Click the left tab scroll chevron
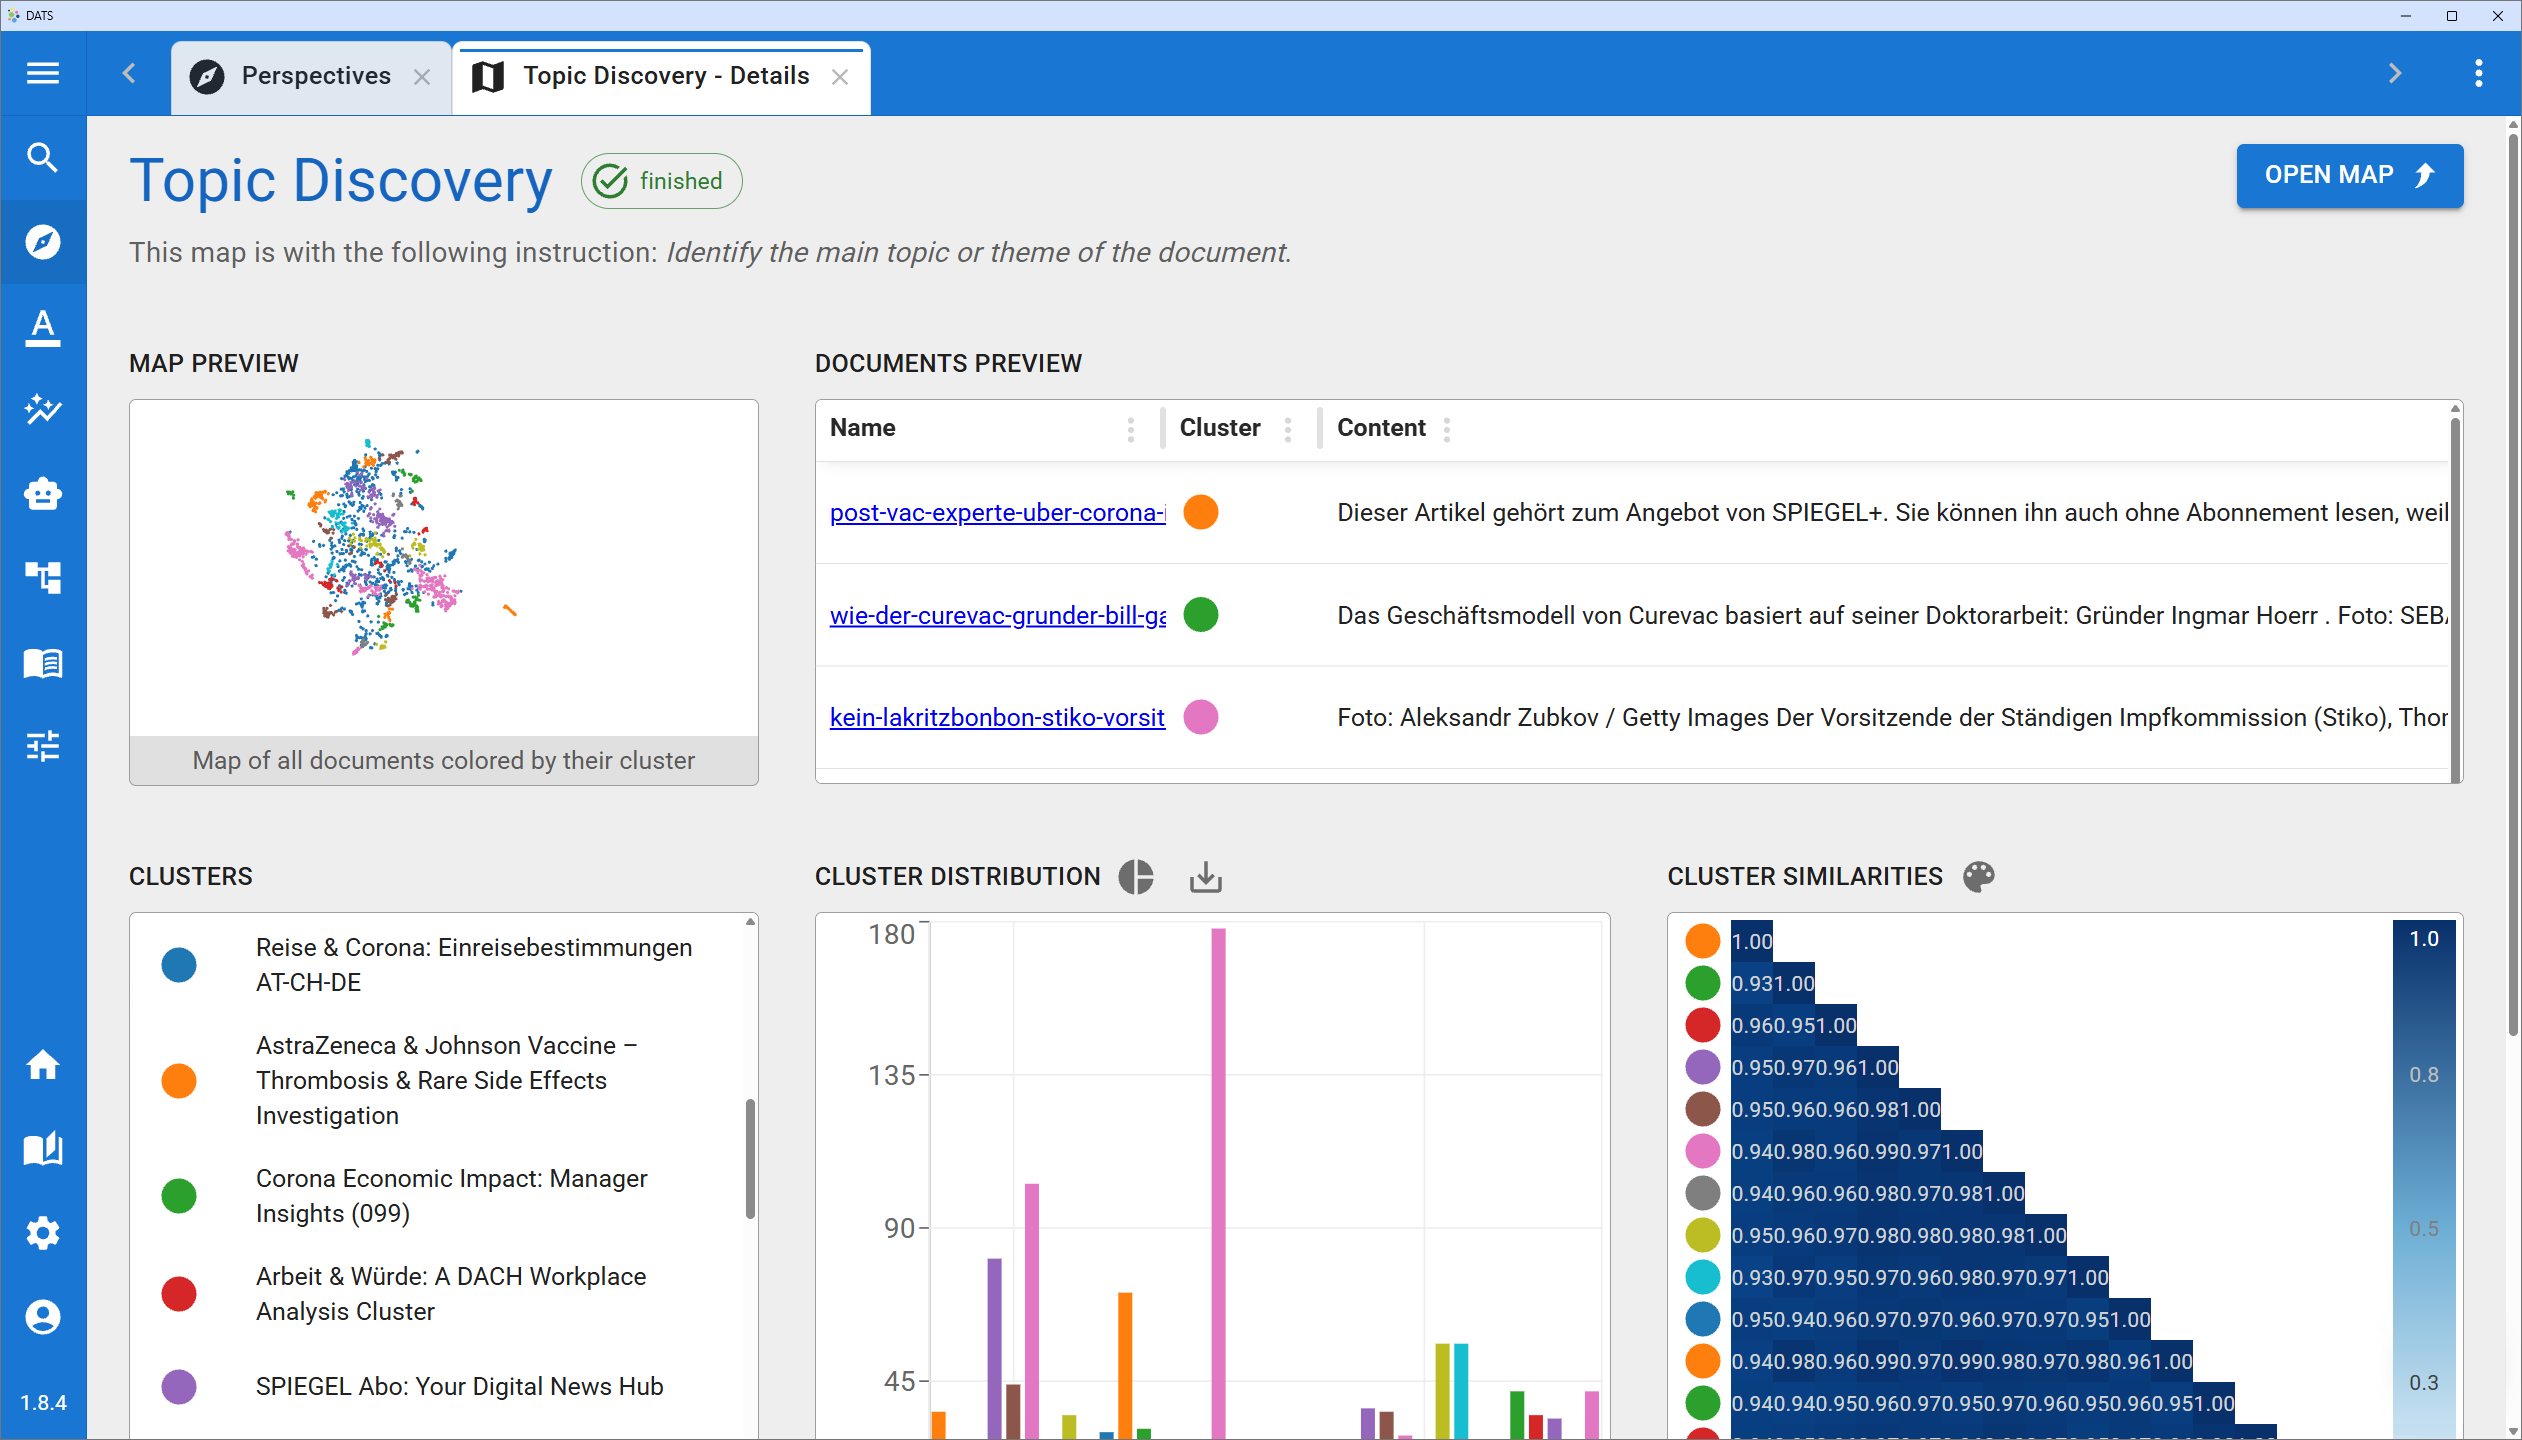2522x1440 pixels. click(x=129, y=73)
